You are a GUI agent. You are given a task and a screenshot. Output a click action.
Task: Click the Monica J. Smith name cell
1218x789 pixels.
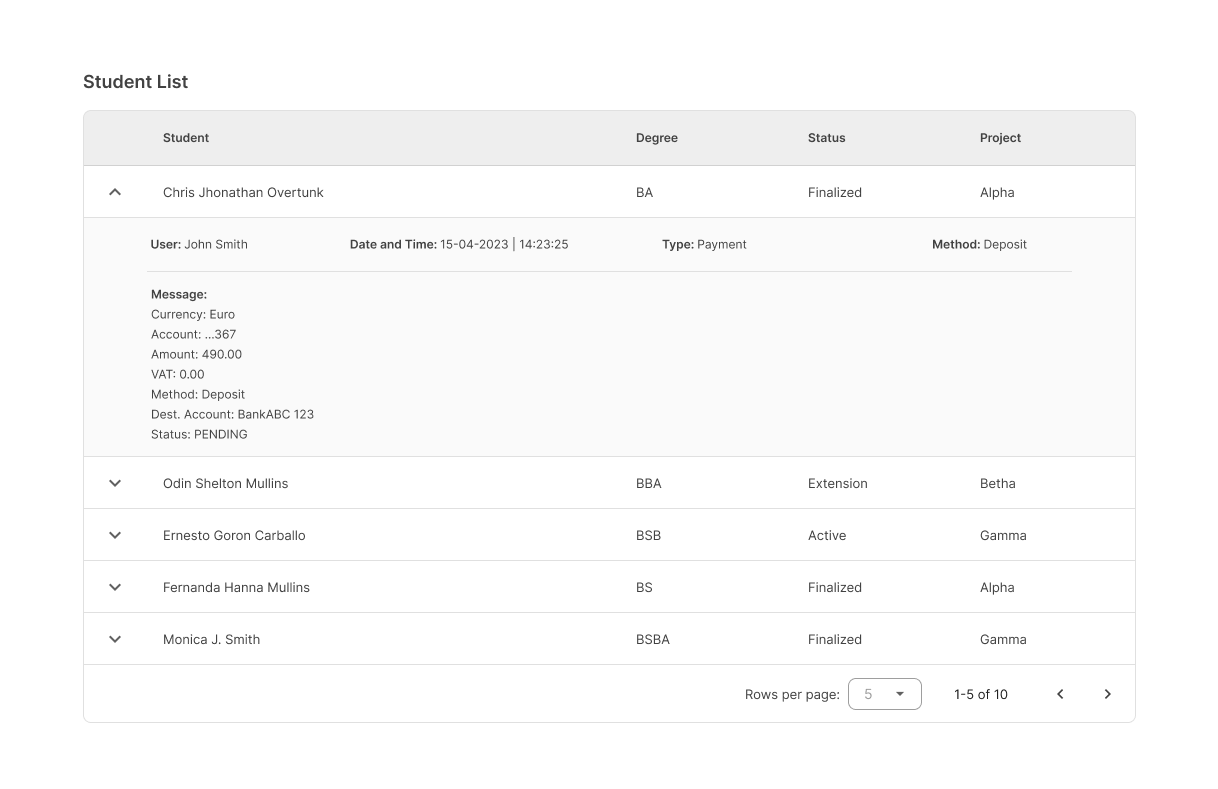coord(211,639)
